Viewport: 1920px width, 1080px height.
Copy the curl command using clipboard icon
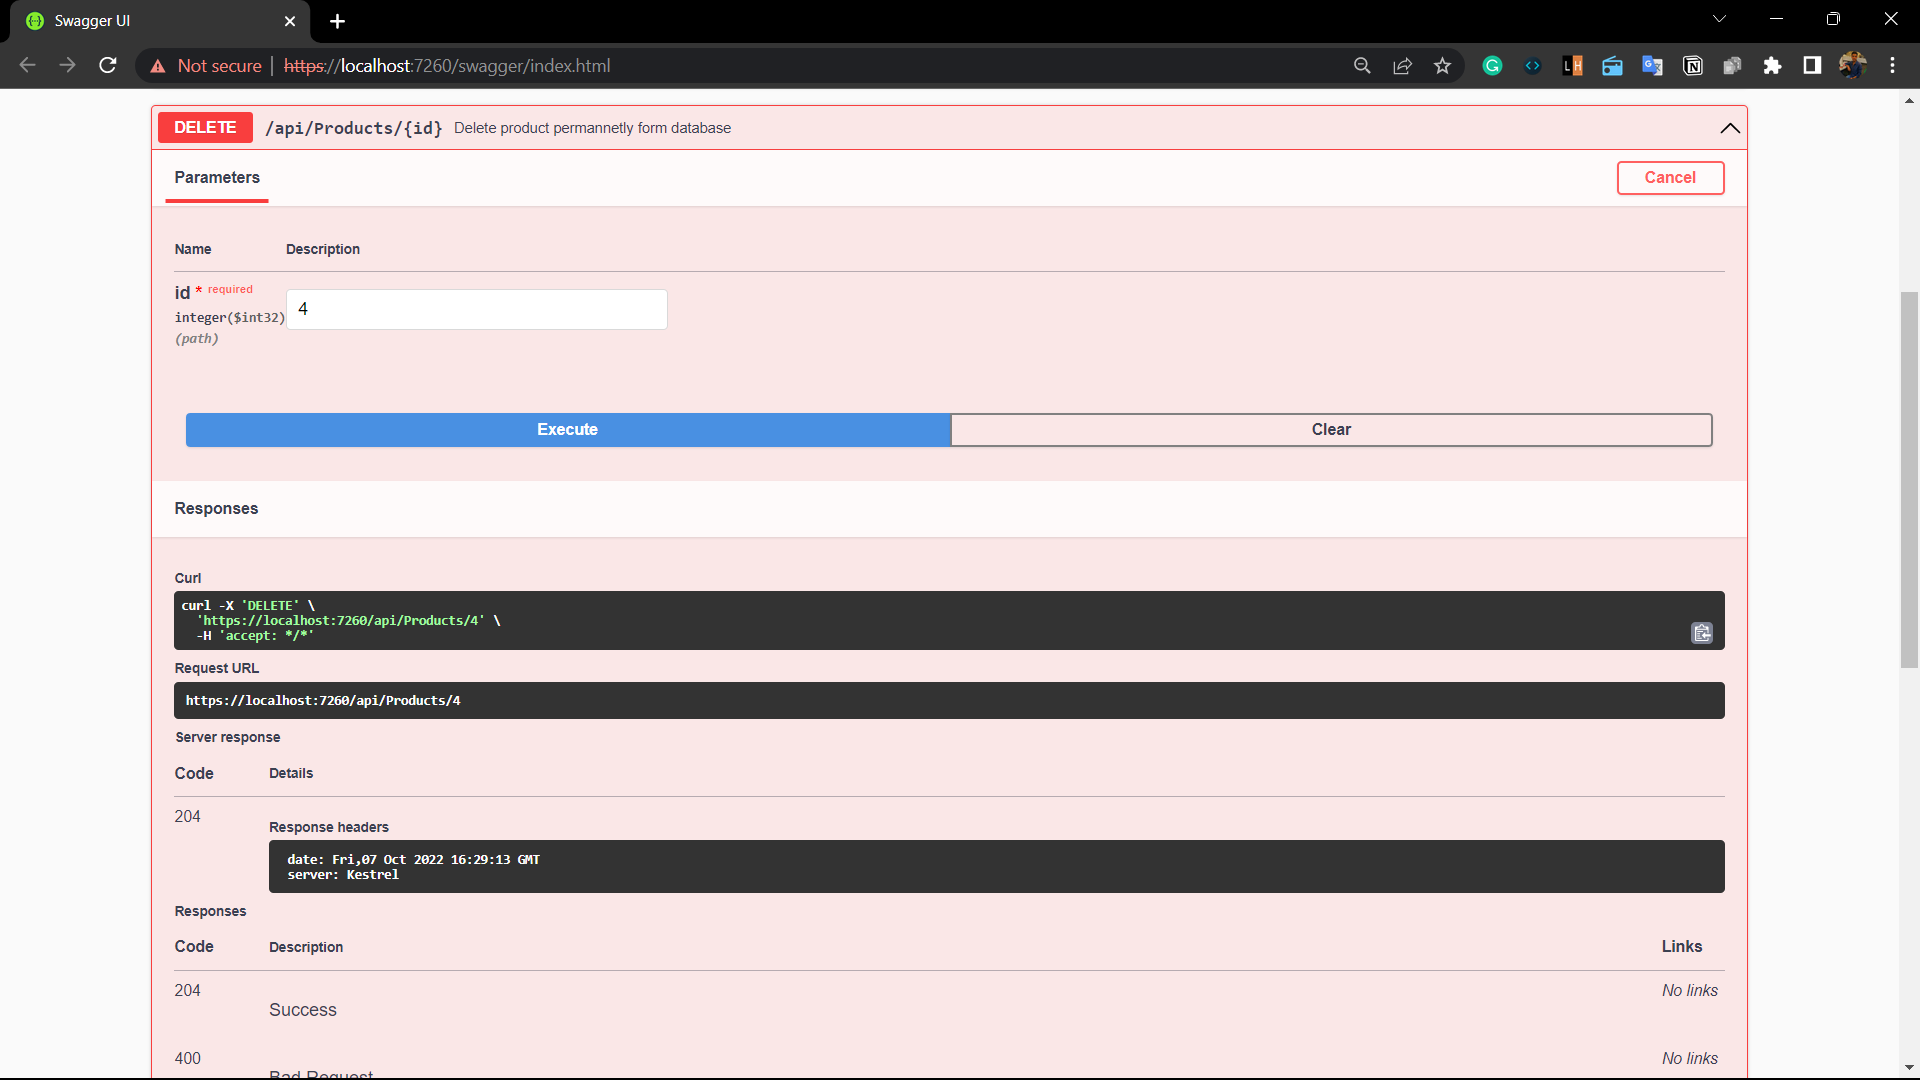(x=1701, y=633)
